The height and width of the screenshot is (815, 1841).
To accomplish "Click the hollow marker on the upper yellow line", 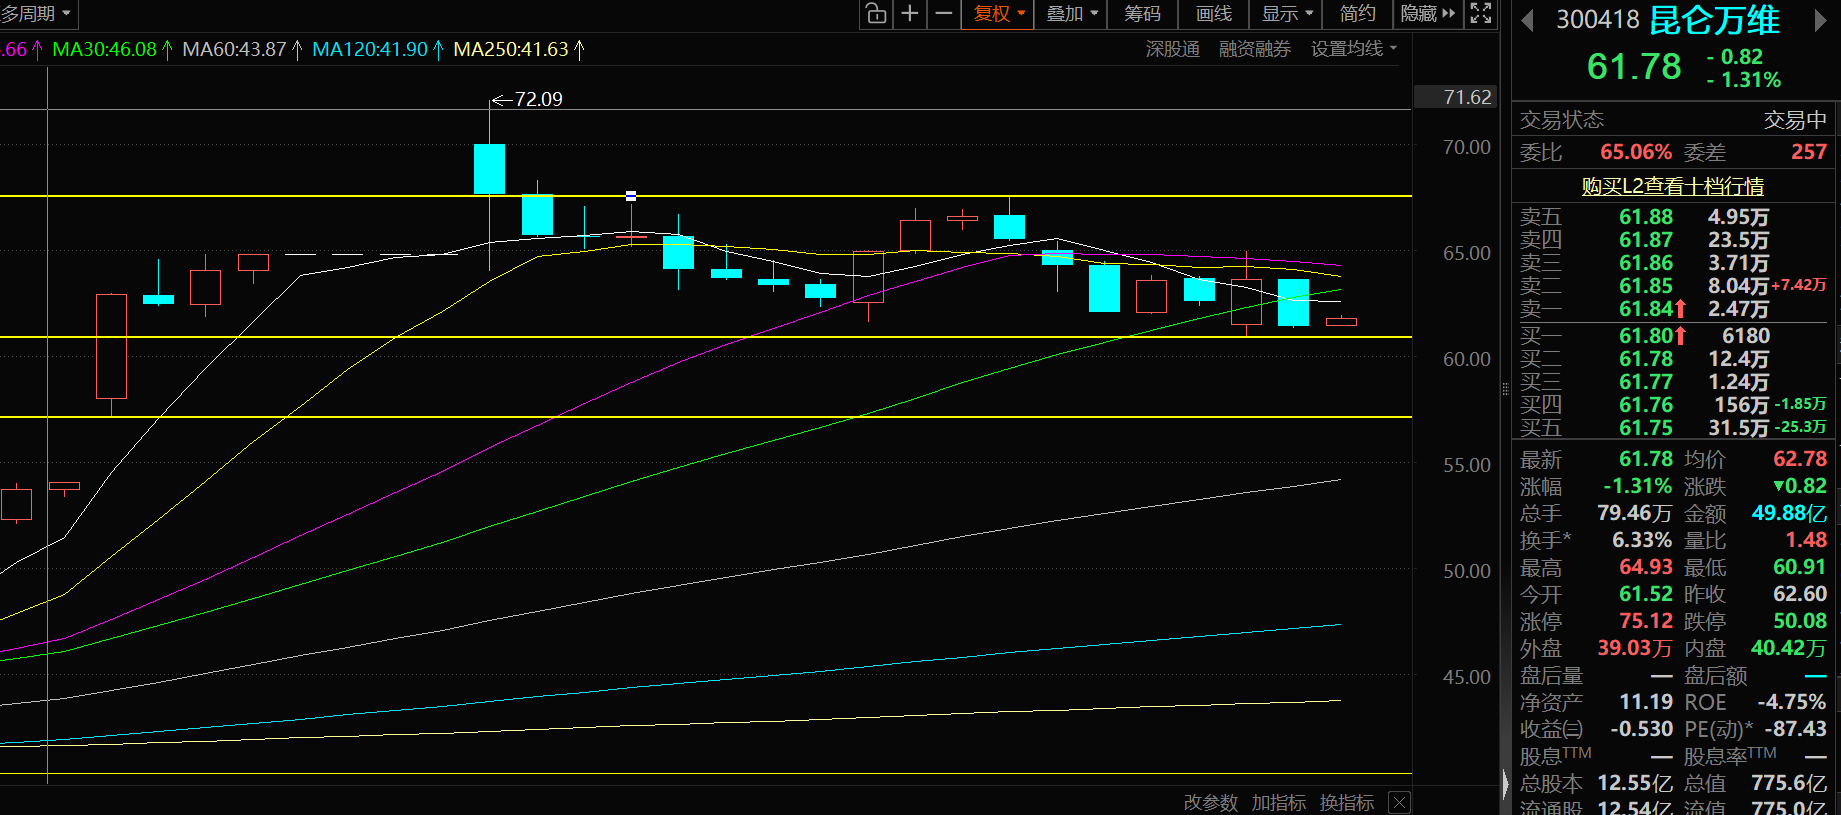I will (x=631, y=196).
